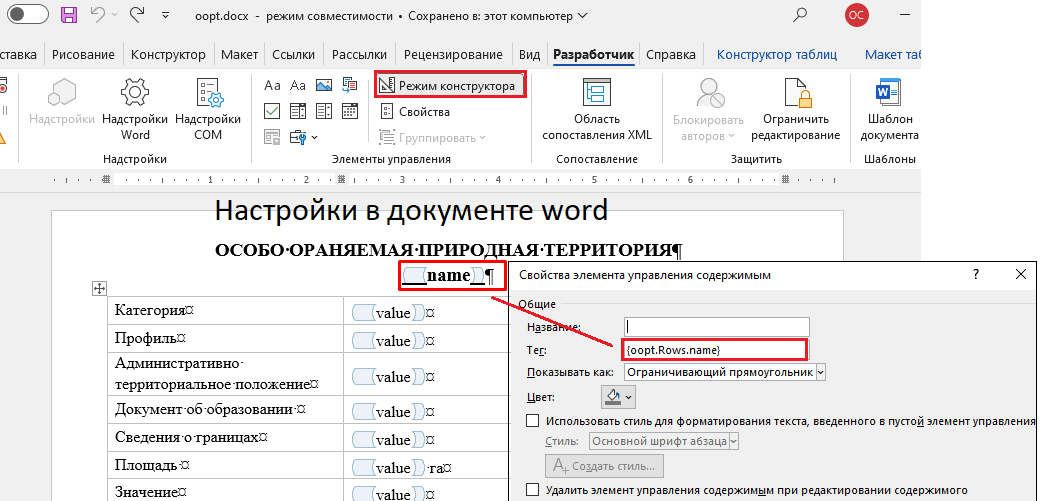Expand the 'Показывать как' combo box

coord(821,372)
